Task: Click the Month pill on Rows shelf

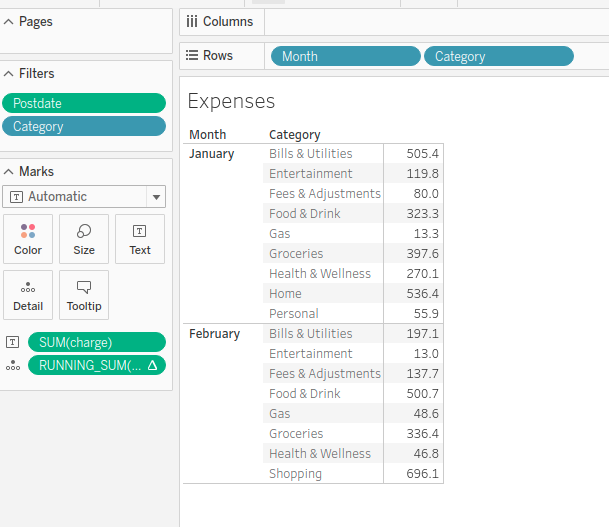Action: 345,57
